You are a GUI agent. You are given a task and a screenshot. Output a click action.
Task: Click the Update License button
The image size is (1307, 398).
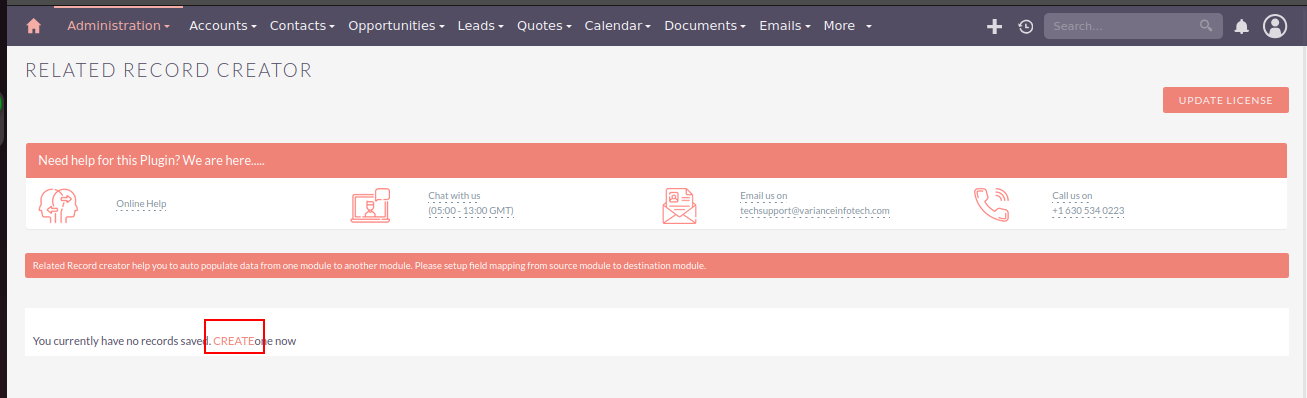click(x=1225, y=100)
